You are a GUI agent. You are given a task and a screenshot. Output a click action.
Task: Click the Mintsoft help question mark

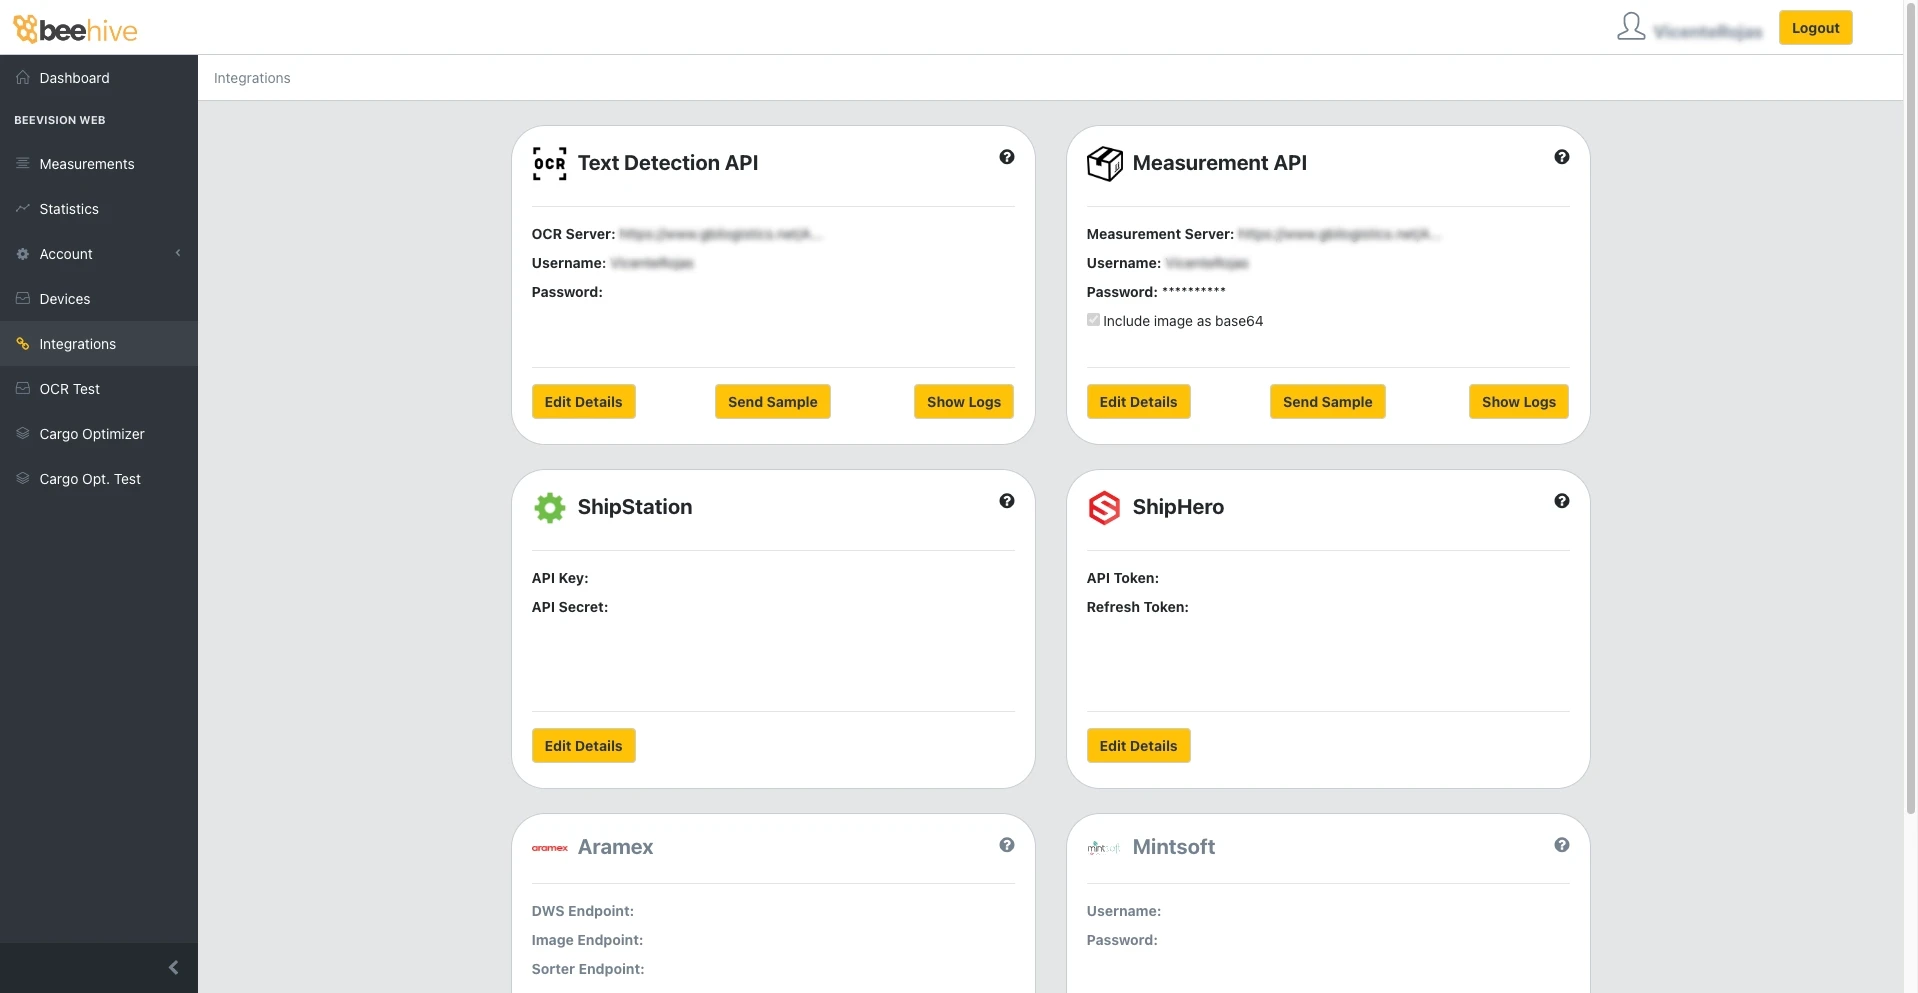(x=1561, y=845)
